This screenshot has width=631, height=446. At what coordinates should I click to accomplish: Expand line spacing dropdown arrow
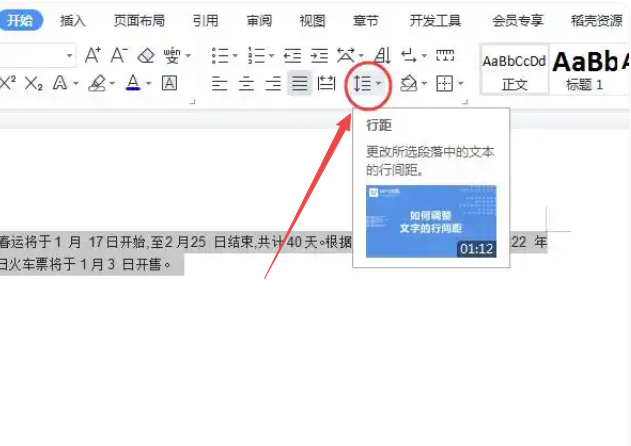coord(378,84)
